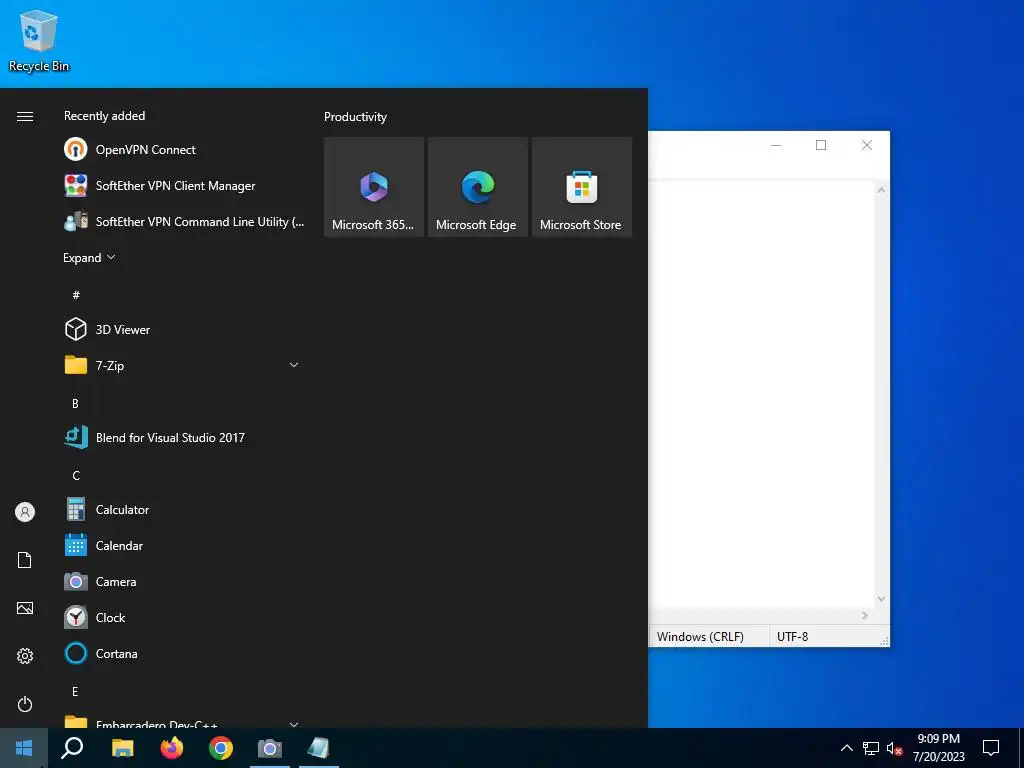Image resolution: width=1024 pixels, height=768 pixels.
Task: Launch Cortana from the app list
Action: 184,653
